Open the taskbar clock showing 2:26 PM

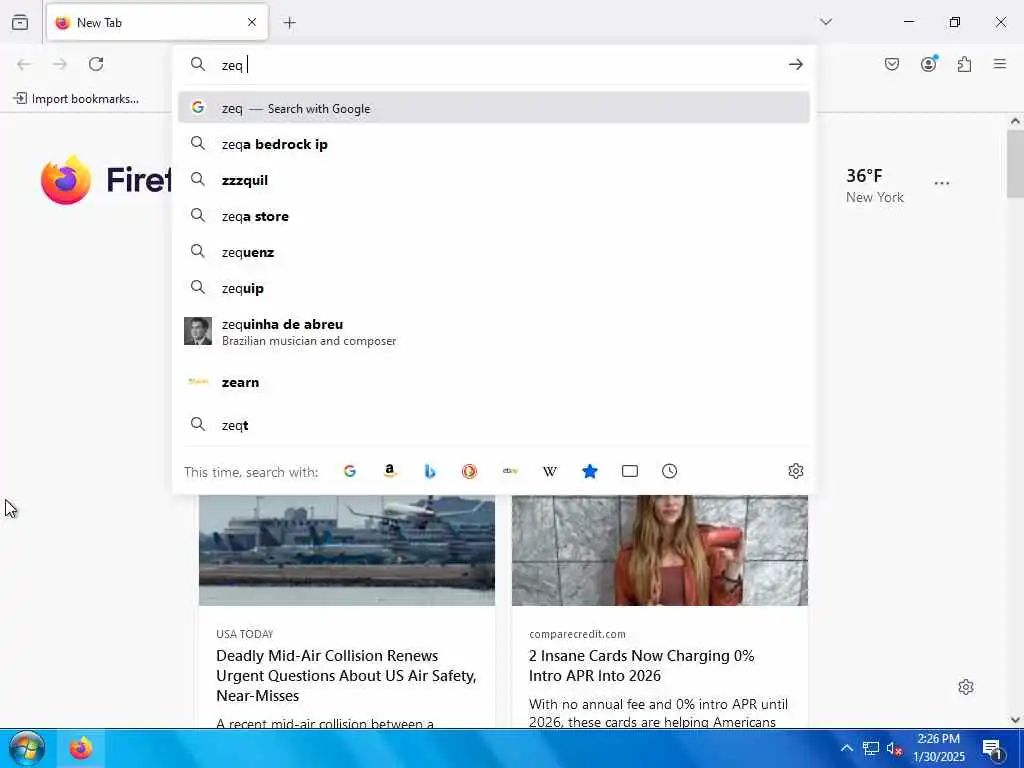[938, 748]
